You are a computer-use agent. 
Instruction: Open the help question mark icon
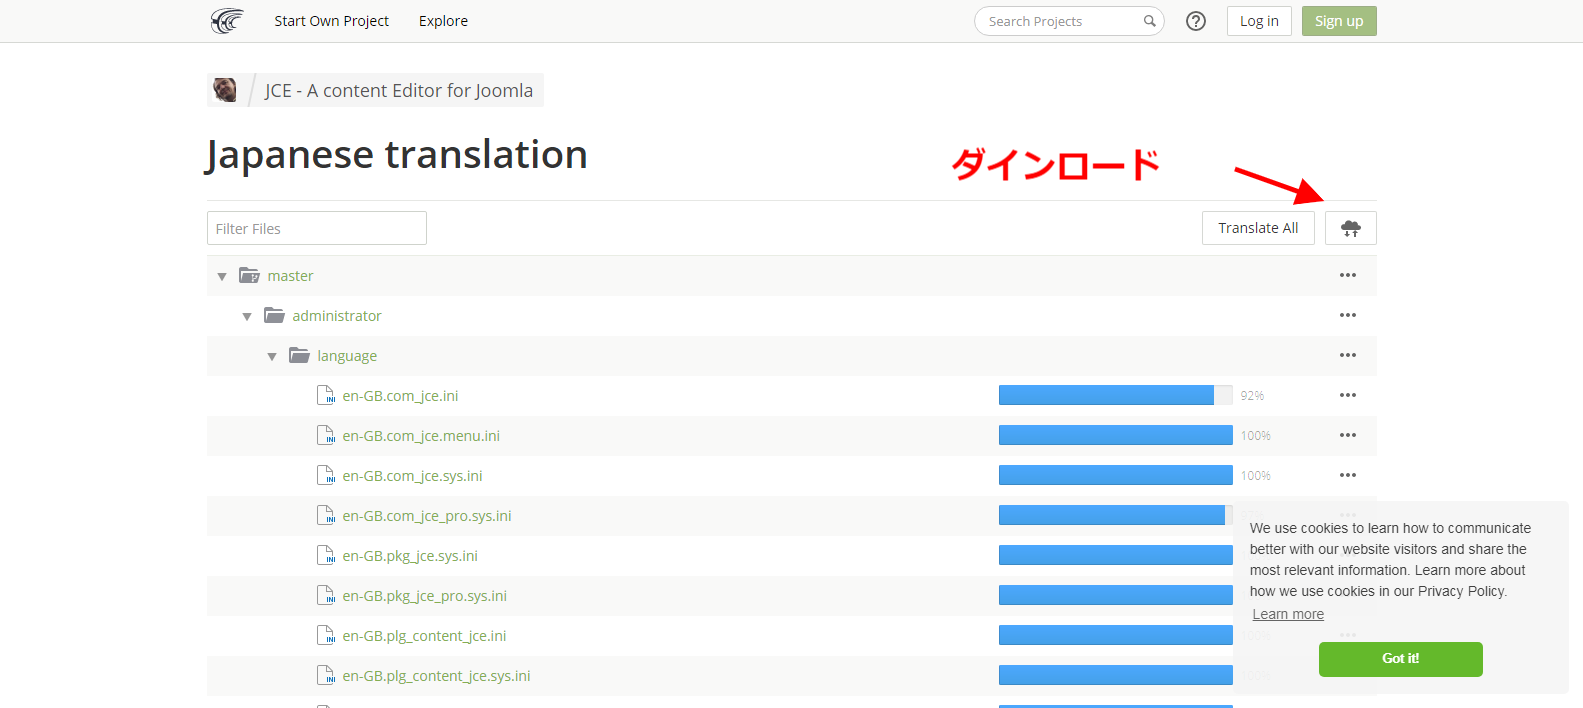(1196, 21)
